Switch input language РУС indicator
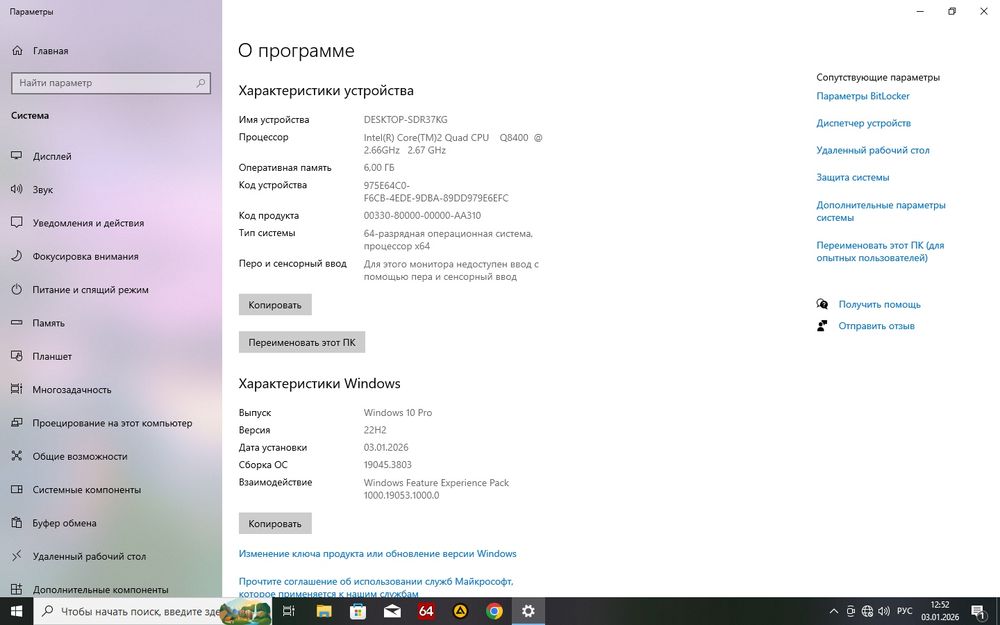This screenshot has height=625, width=1000. [904, 612]
